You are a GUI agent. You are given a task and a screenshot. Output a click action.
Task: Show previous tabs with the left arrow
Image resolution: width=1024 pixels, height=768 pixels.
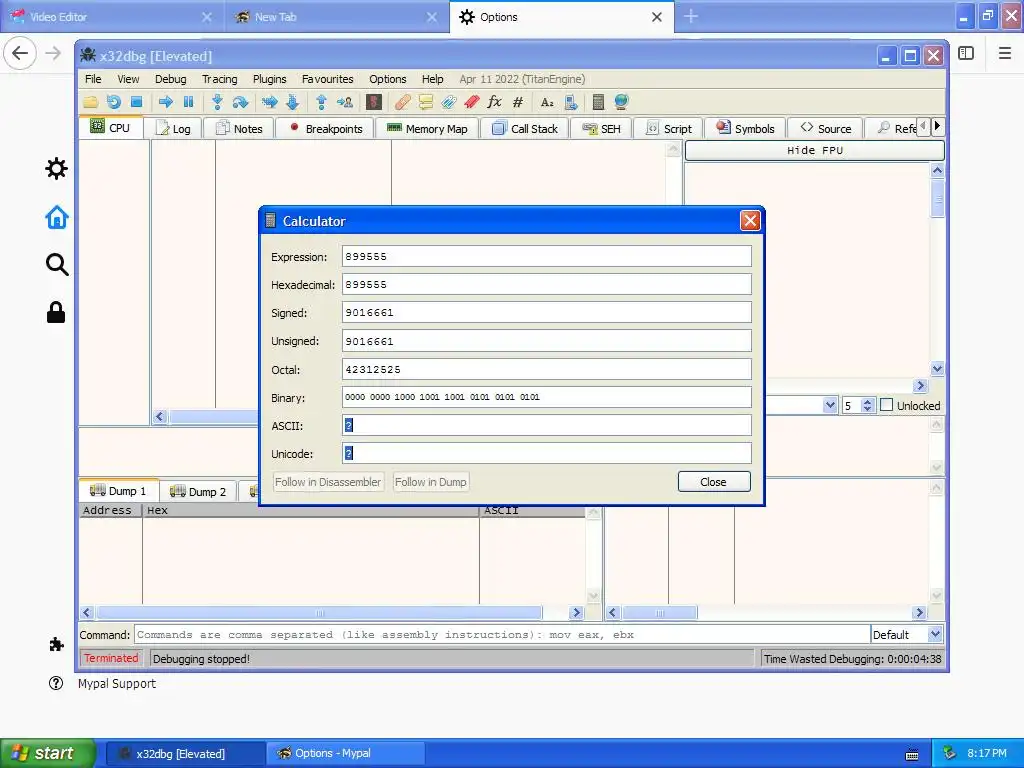coord(923,126)
